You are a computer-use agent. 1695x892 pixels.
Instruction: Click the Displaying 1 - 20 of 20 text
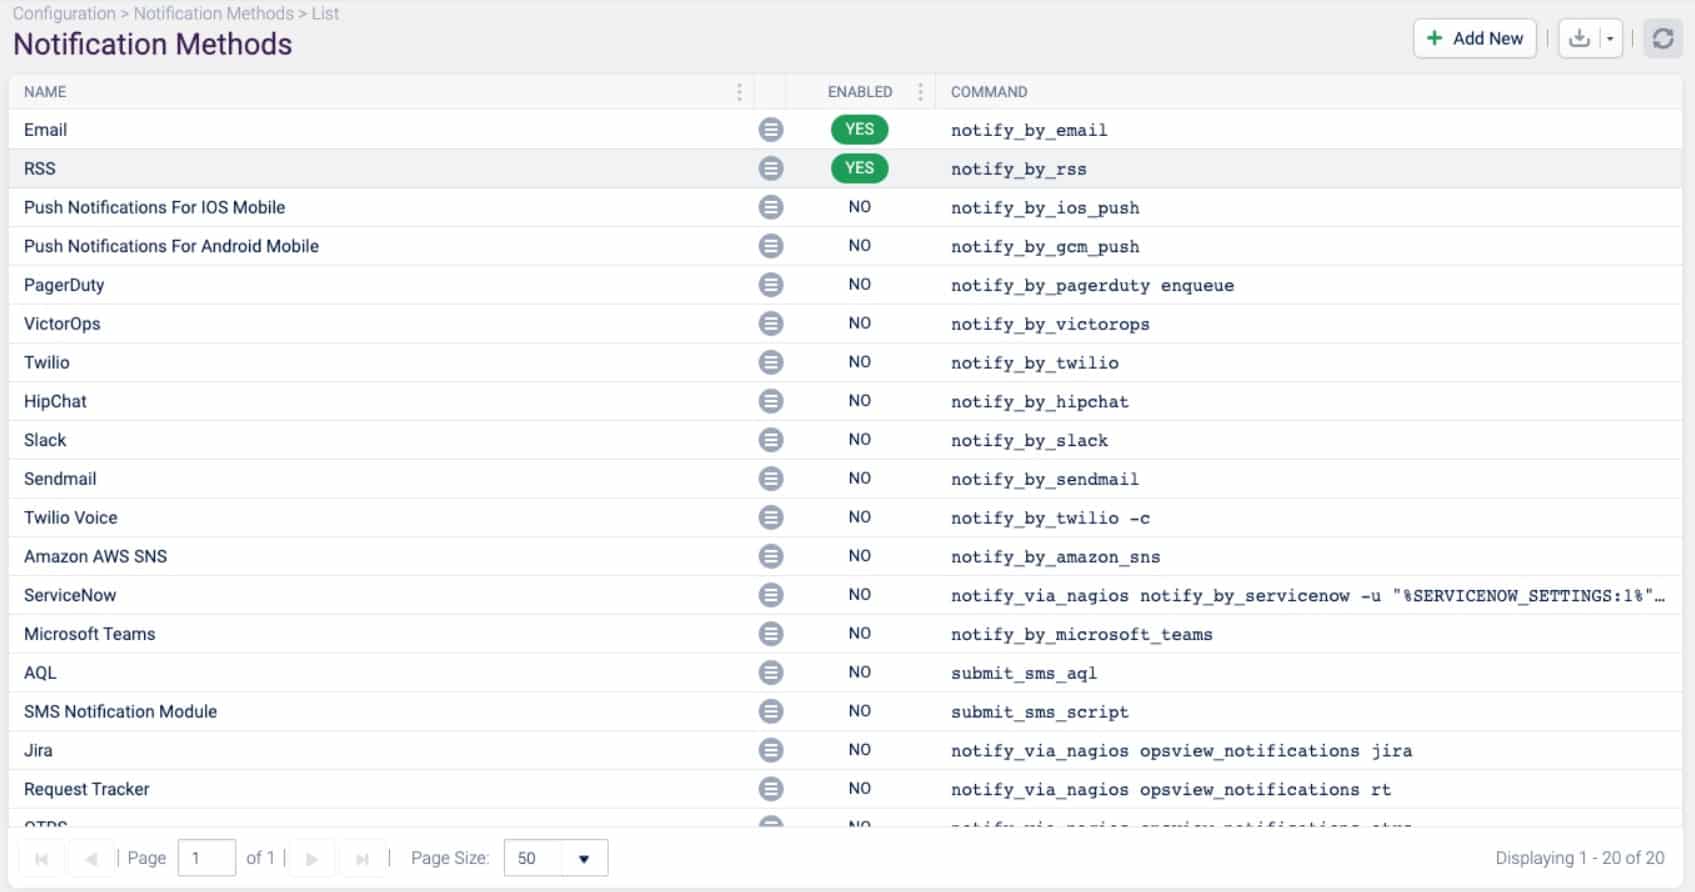pyautogui.click(x=1579, y=858)
